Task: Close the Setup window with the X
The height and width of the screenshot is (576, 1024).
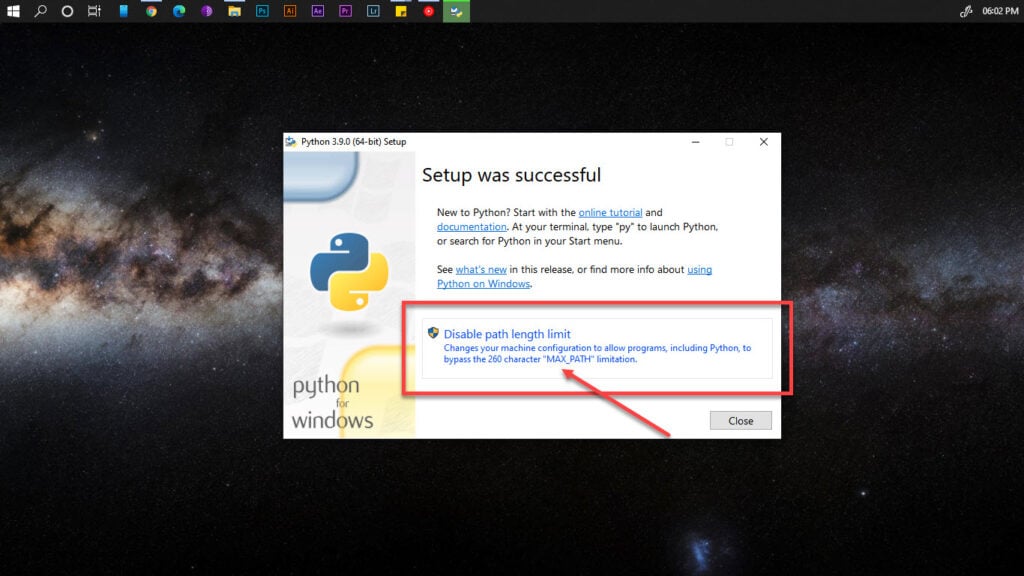Action: coord(763,142)
